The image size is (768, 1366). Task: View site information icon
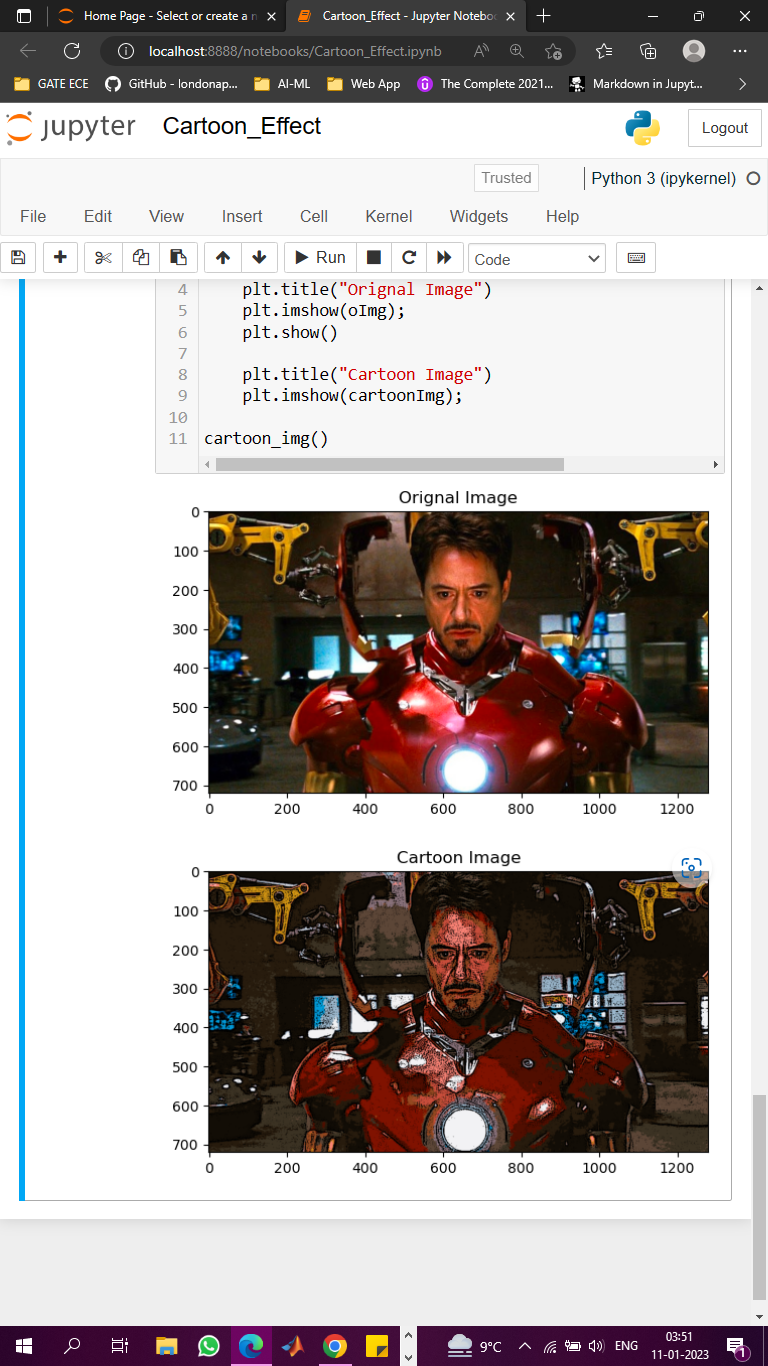tap(126, 51)
